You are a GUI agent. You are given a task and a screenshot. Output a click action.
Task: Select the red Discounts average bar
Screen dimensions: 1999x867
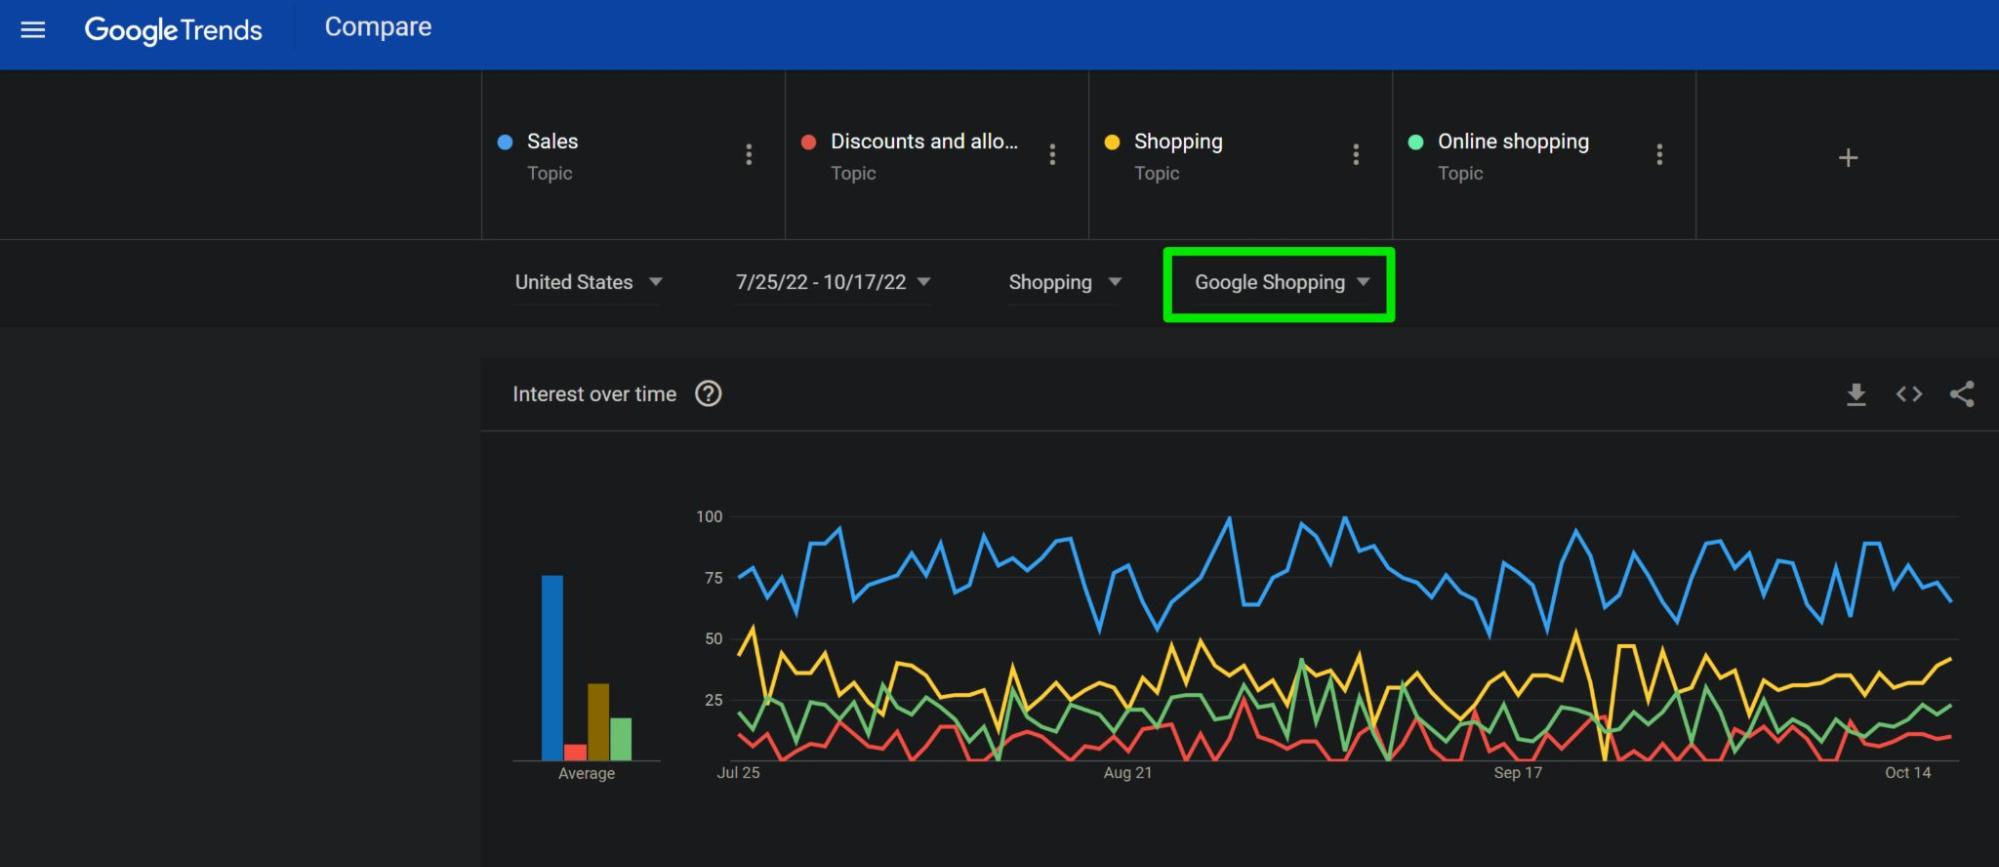(575, 752)
